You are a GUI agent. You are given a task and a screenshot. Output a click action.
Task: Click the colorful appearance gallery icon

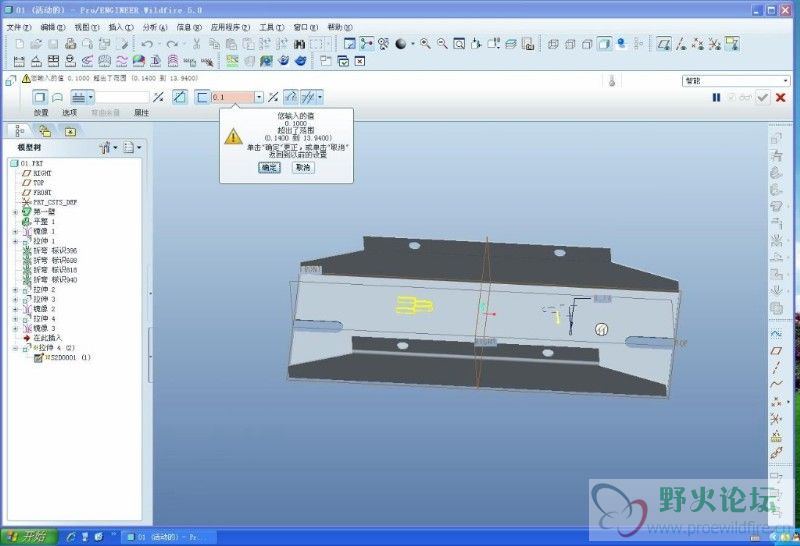[x=139, y=61]
